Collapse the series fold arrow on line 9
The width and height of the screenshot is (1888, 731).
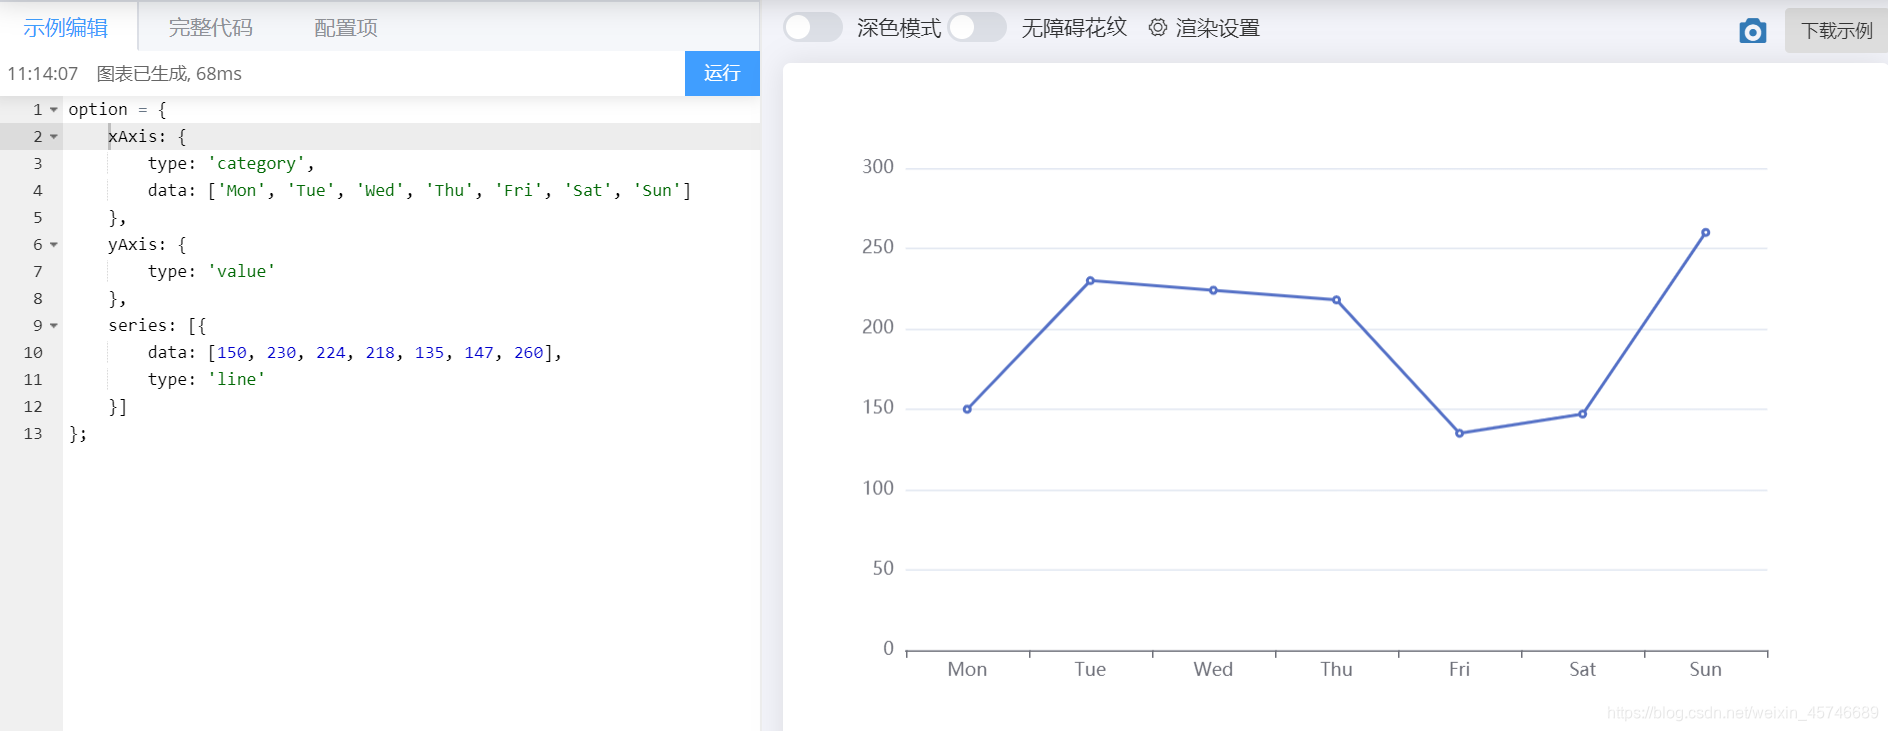(54, 325)
